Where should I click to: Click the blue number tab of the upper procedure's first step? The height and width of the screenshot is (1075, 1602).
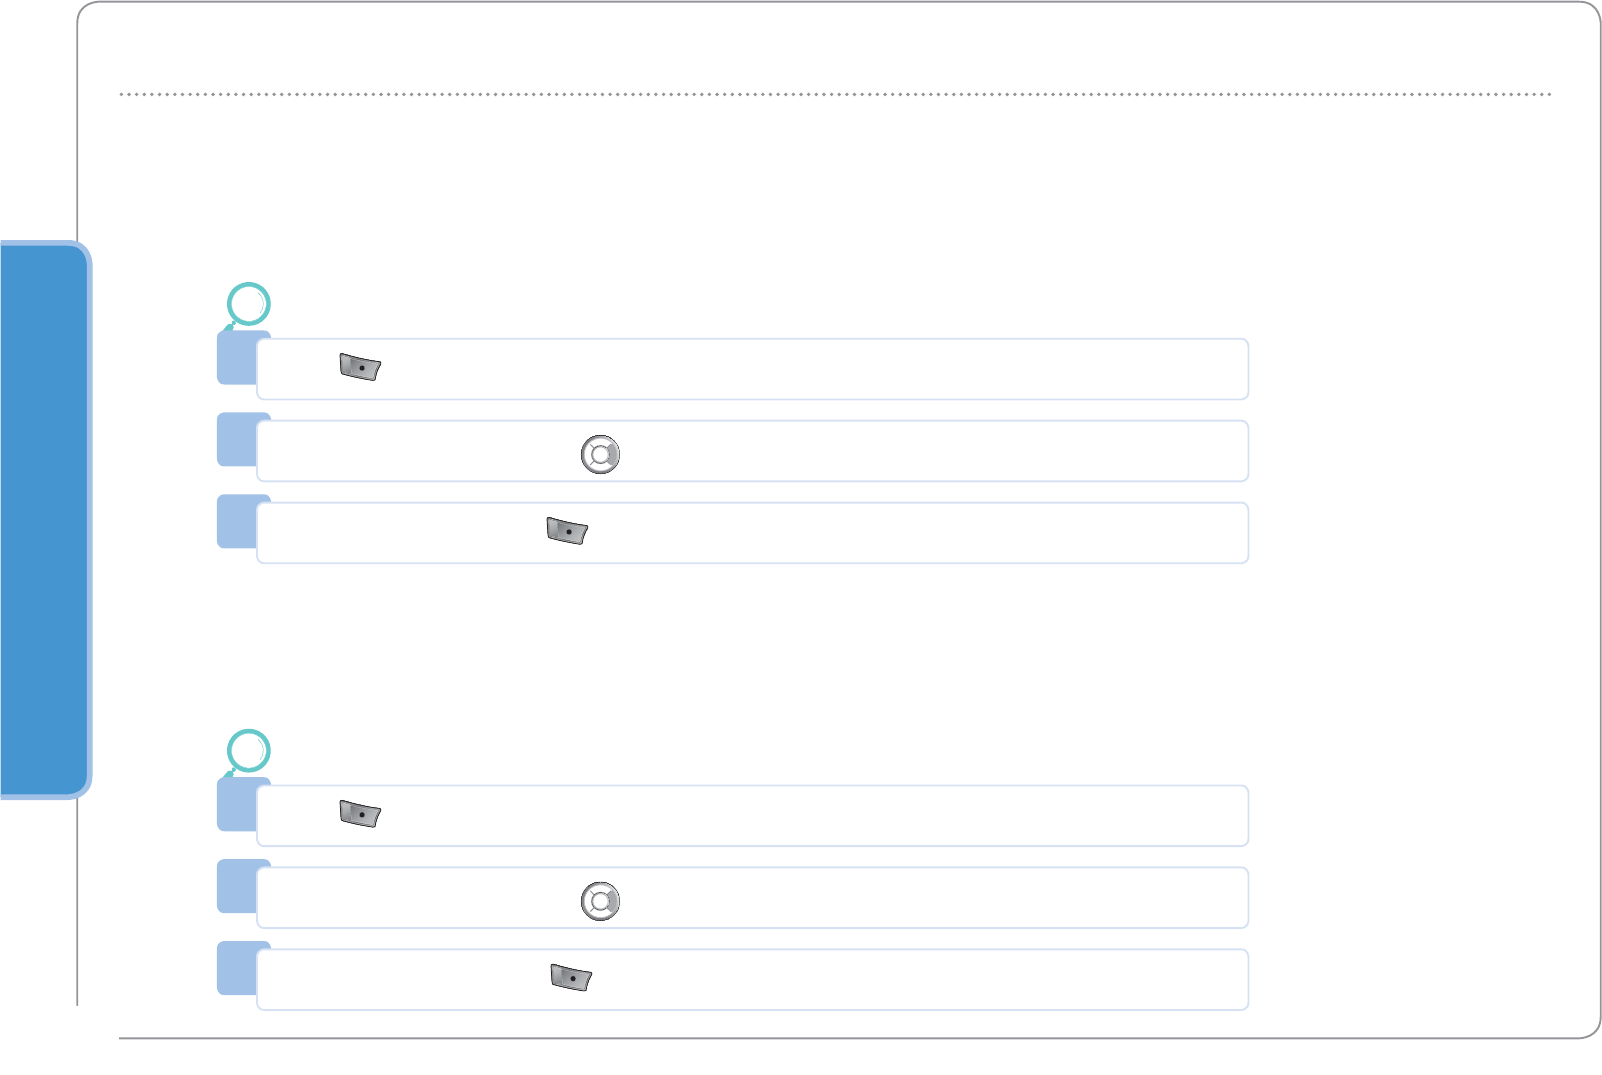(x=236, y=358)
